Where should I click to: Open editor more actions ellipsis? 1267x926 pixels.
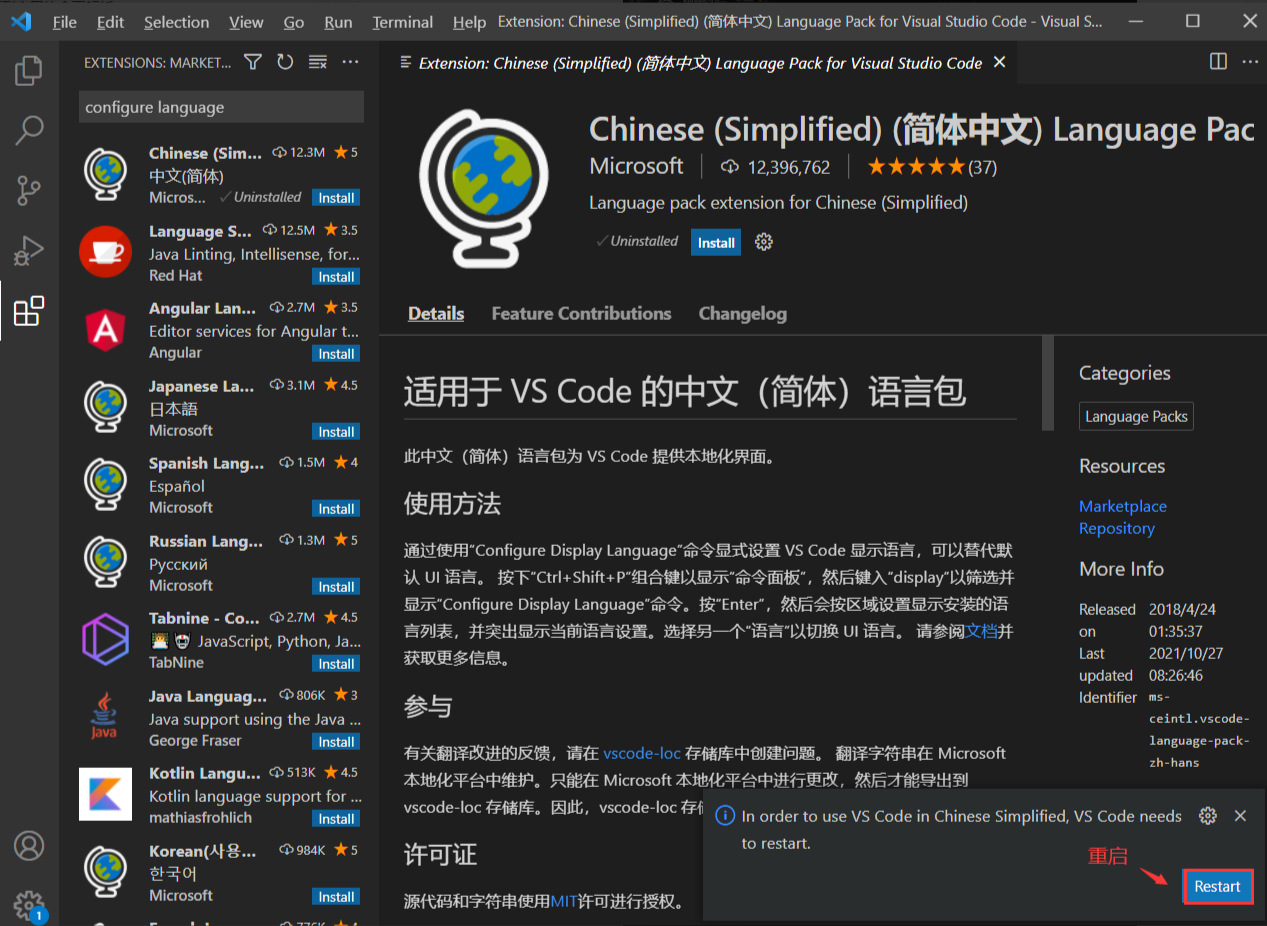(x=1250, y=62)
